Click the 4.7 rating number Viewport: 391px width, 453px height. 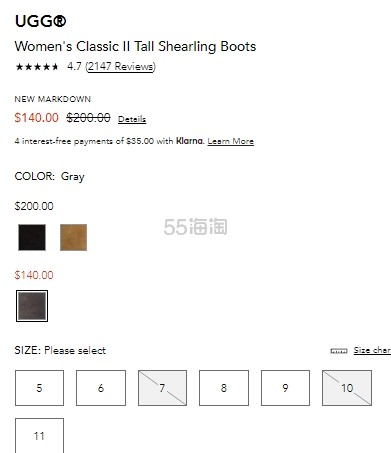[x=74, y=66]
